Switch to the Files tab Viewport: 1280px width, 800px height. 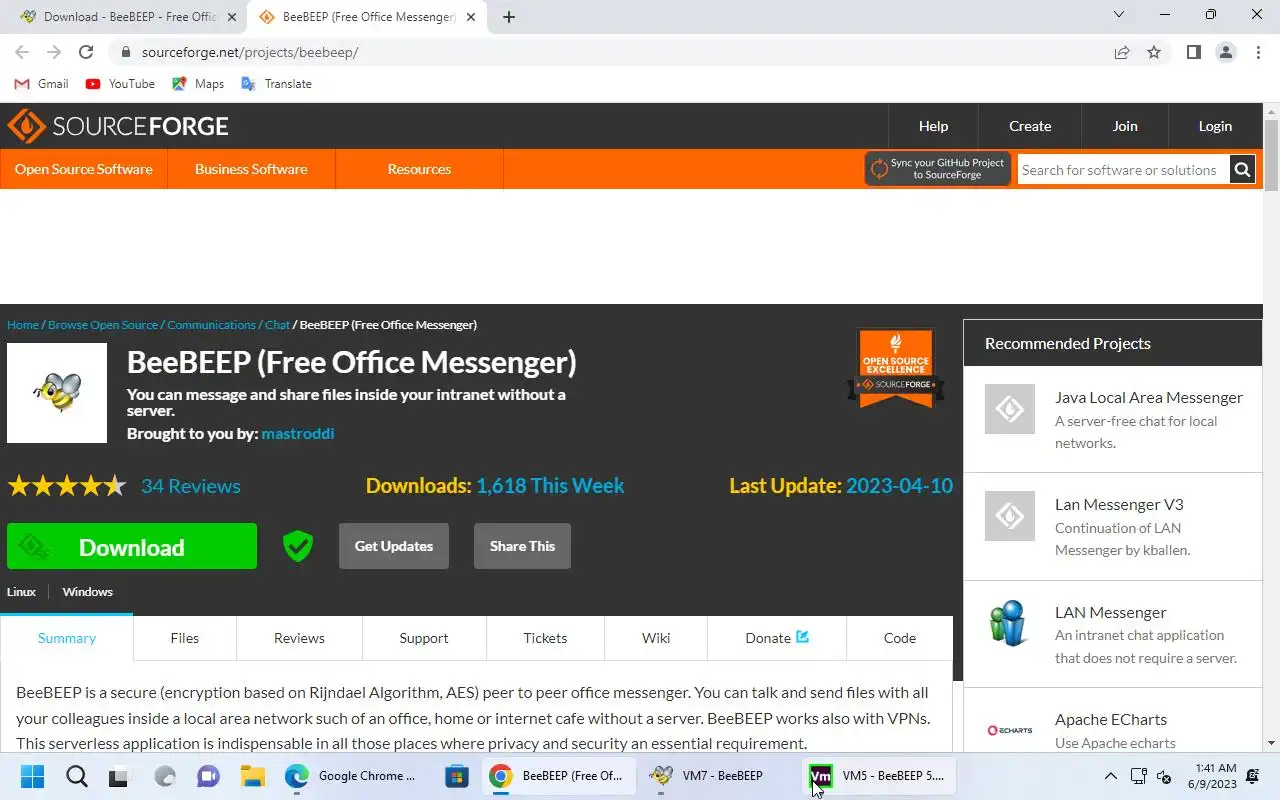click(x=185, y=638)
